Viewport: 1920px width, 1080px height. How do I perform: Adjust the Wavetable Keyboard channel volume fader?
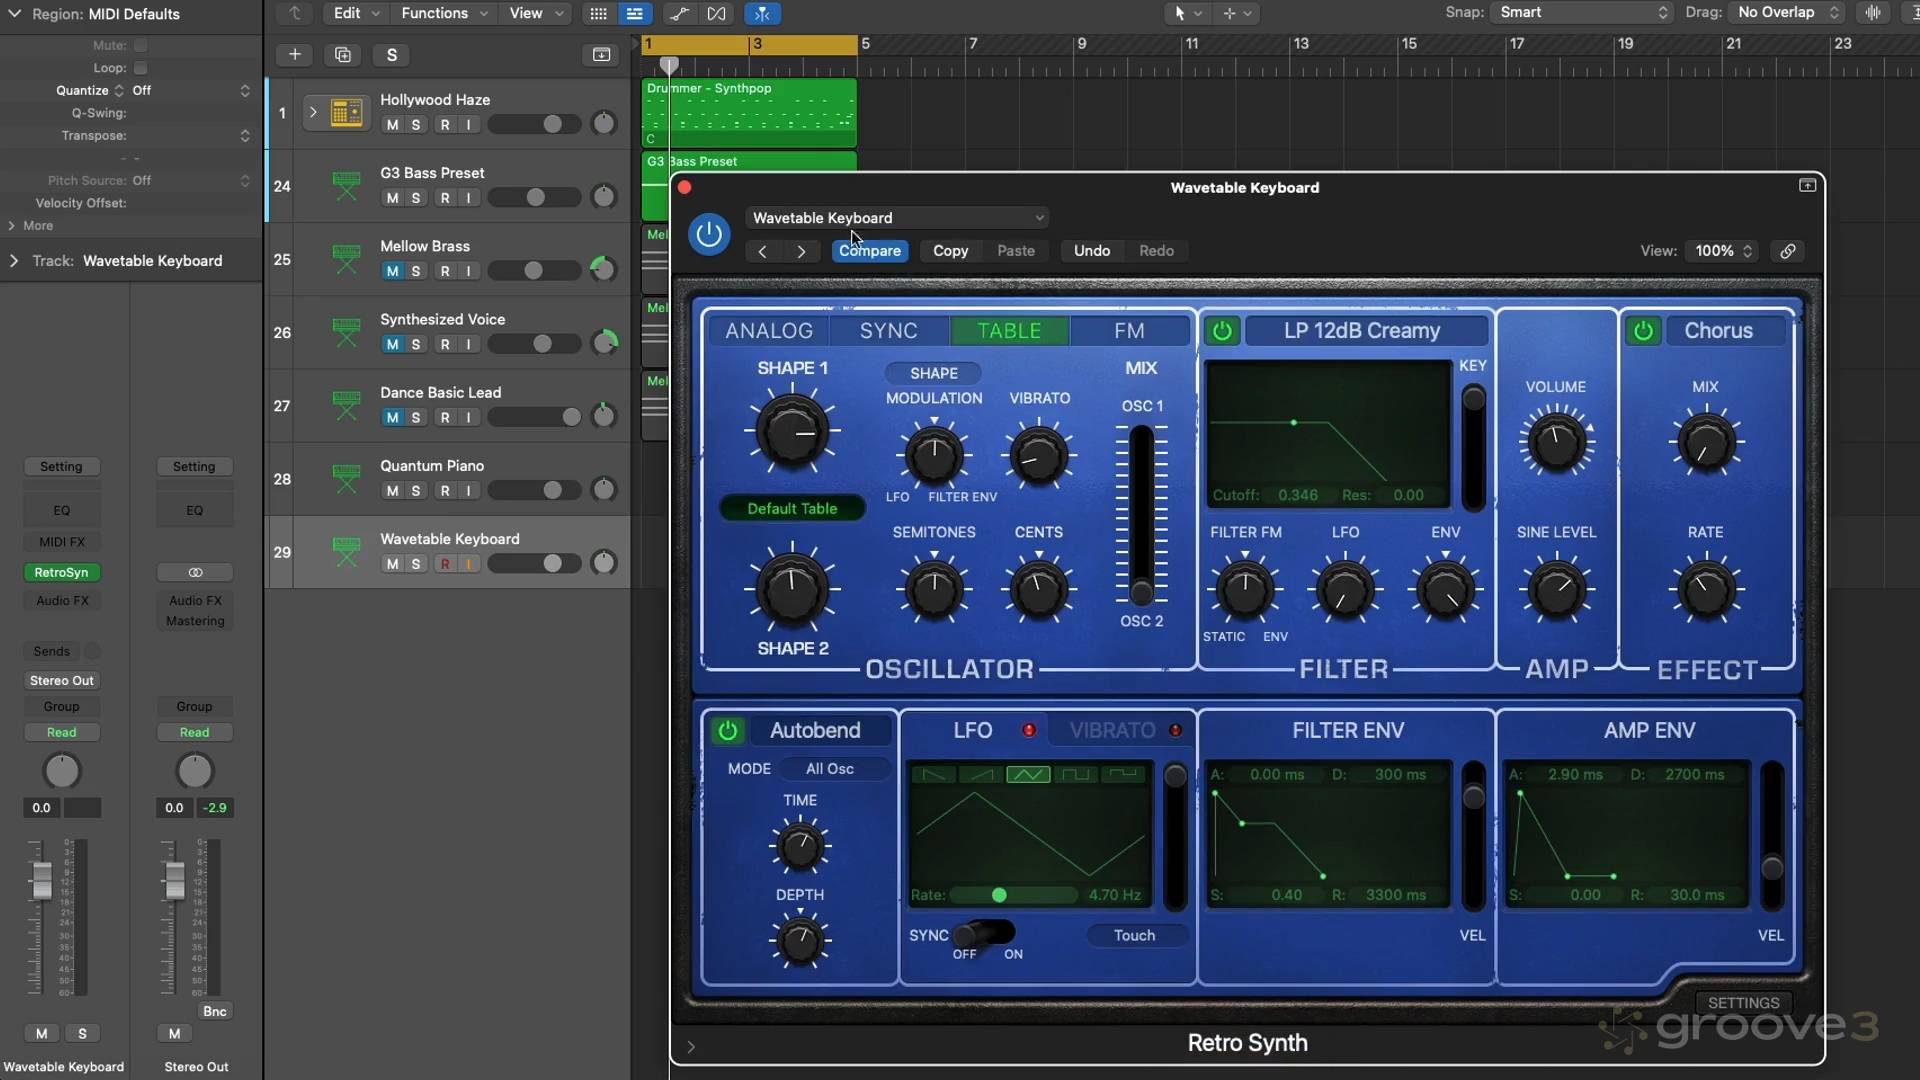[x=41, y=880]
